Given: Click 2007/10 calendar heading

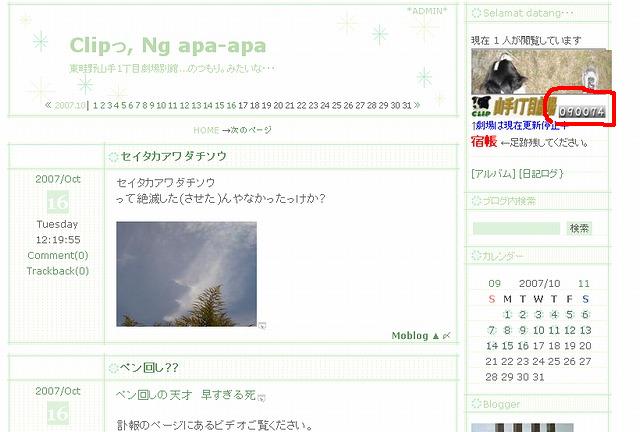Looking at the screenshot, I should click(x=540, y=283).
